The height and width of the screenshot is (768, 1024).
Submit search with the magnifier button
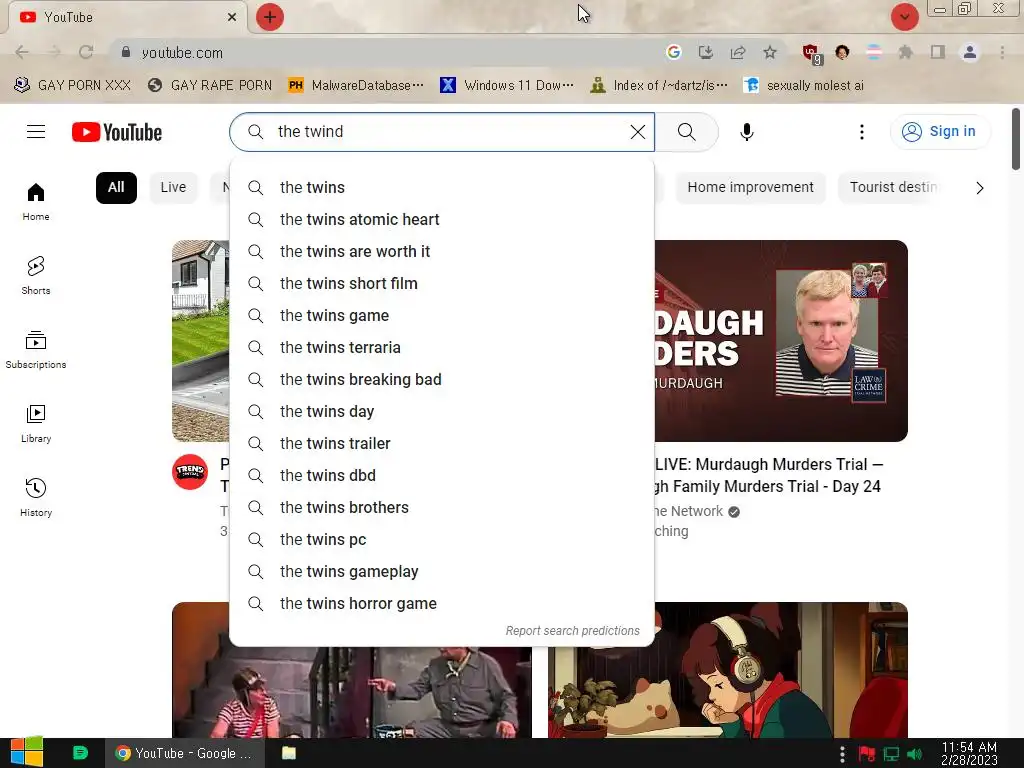(x=686, y=132)
